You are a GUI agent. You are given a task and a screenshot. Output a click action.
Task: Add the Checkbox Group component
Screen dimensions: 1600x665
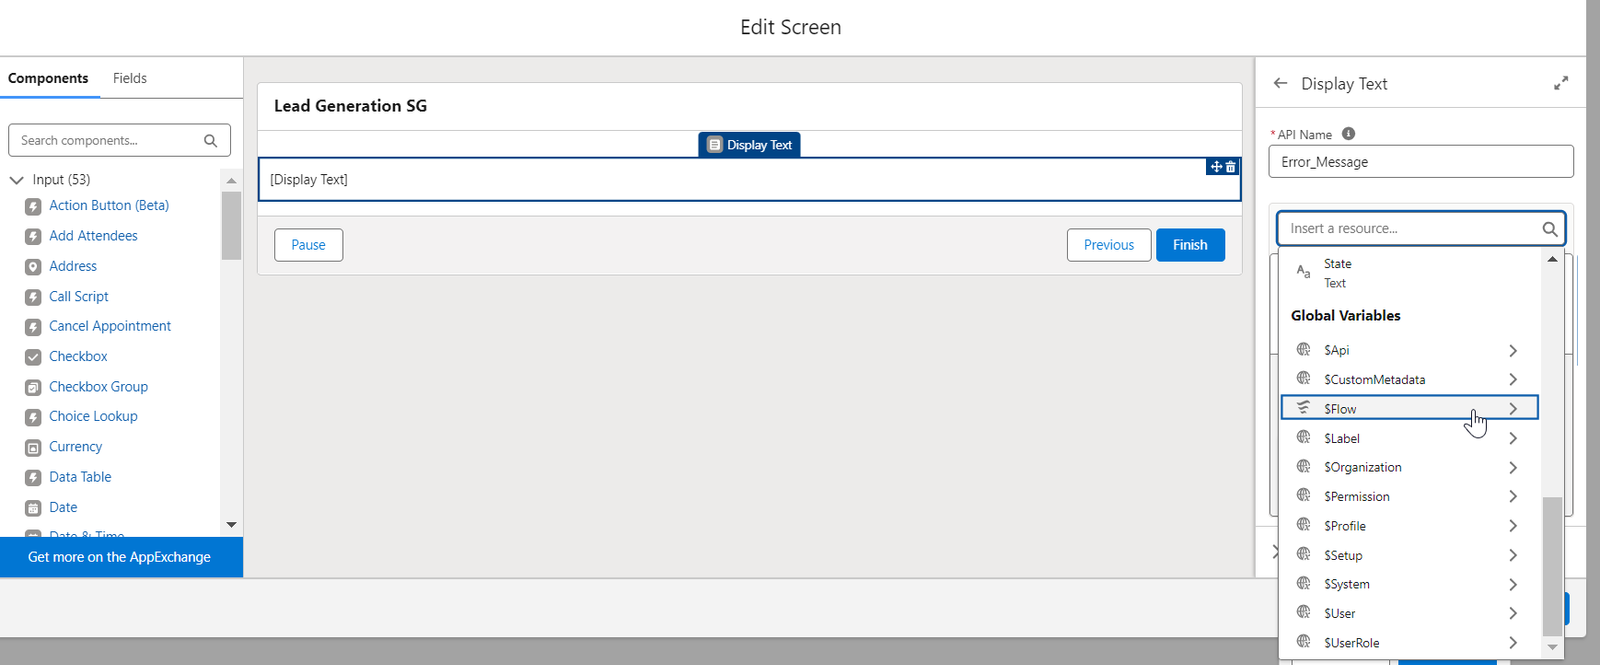click(x=98, y=387)
